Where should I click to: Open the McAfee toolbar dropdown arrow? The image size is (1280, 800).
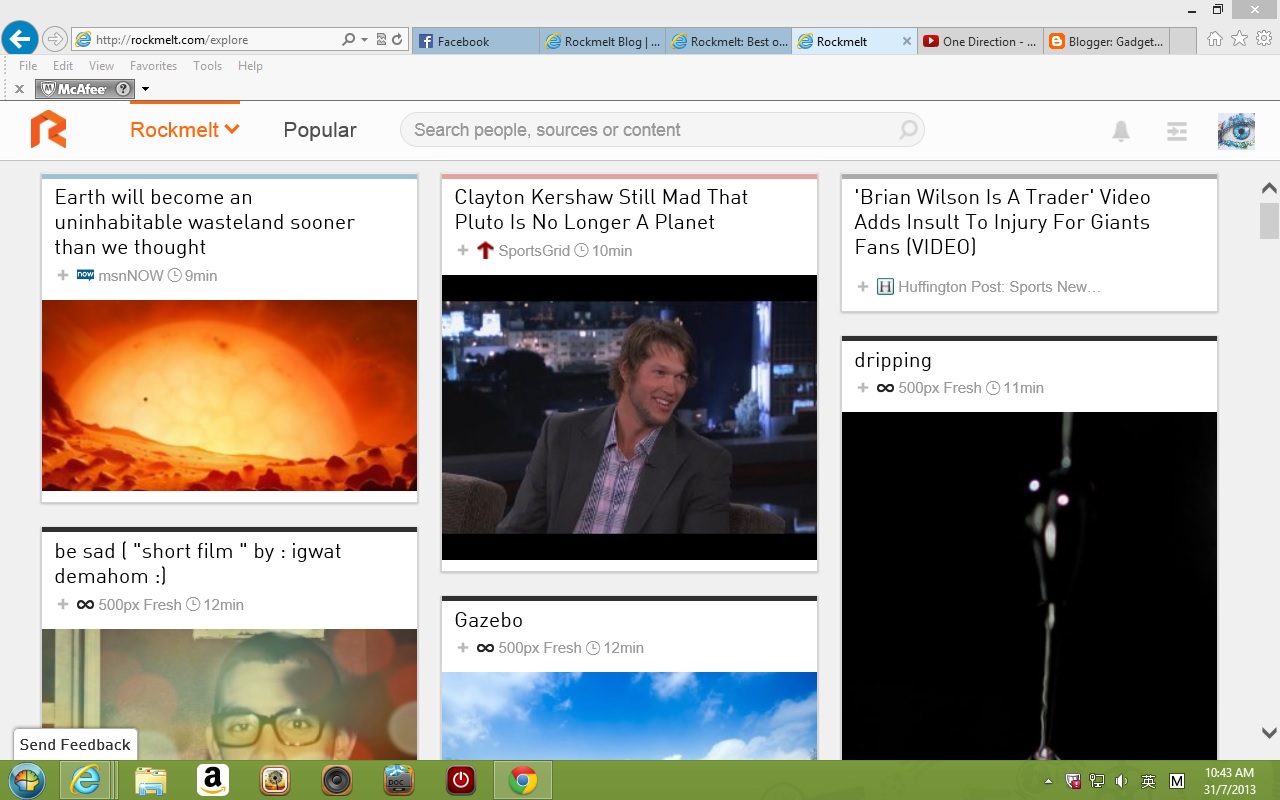[145, 89]
